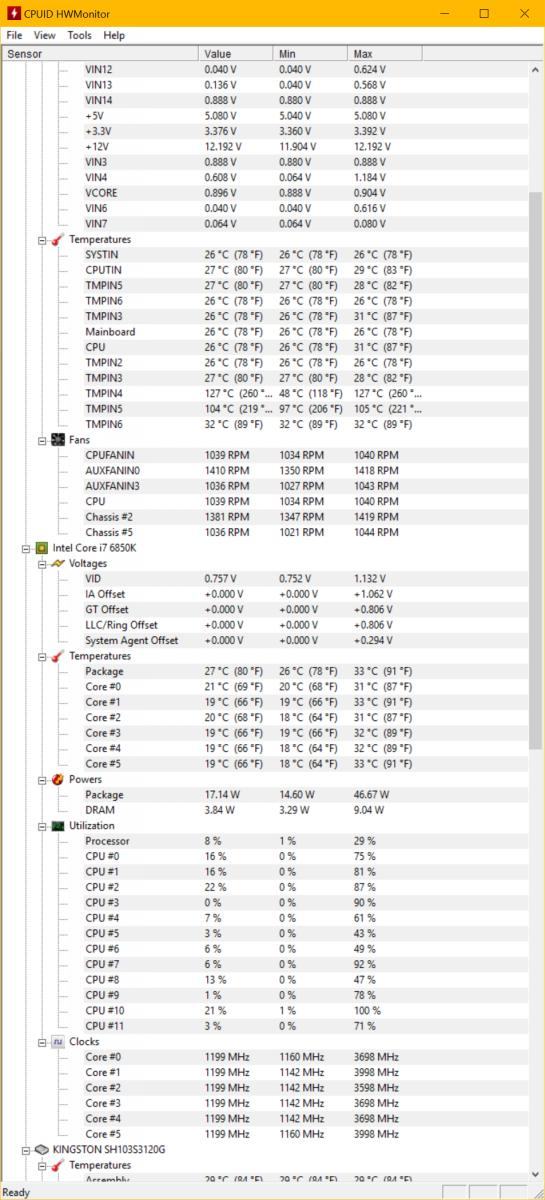Click the Powers flame icon
Image resolution: width=545 pixels, height=1200 pixels.
(x=58, y=779)
